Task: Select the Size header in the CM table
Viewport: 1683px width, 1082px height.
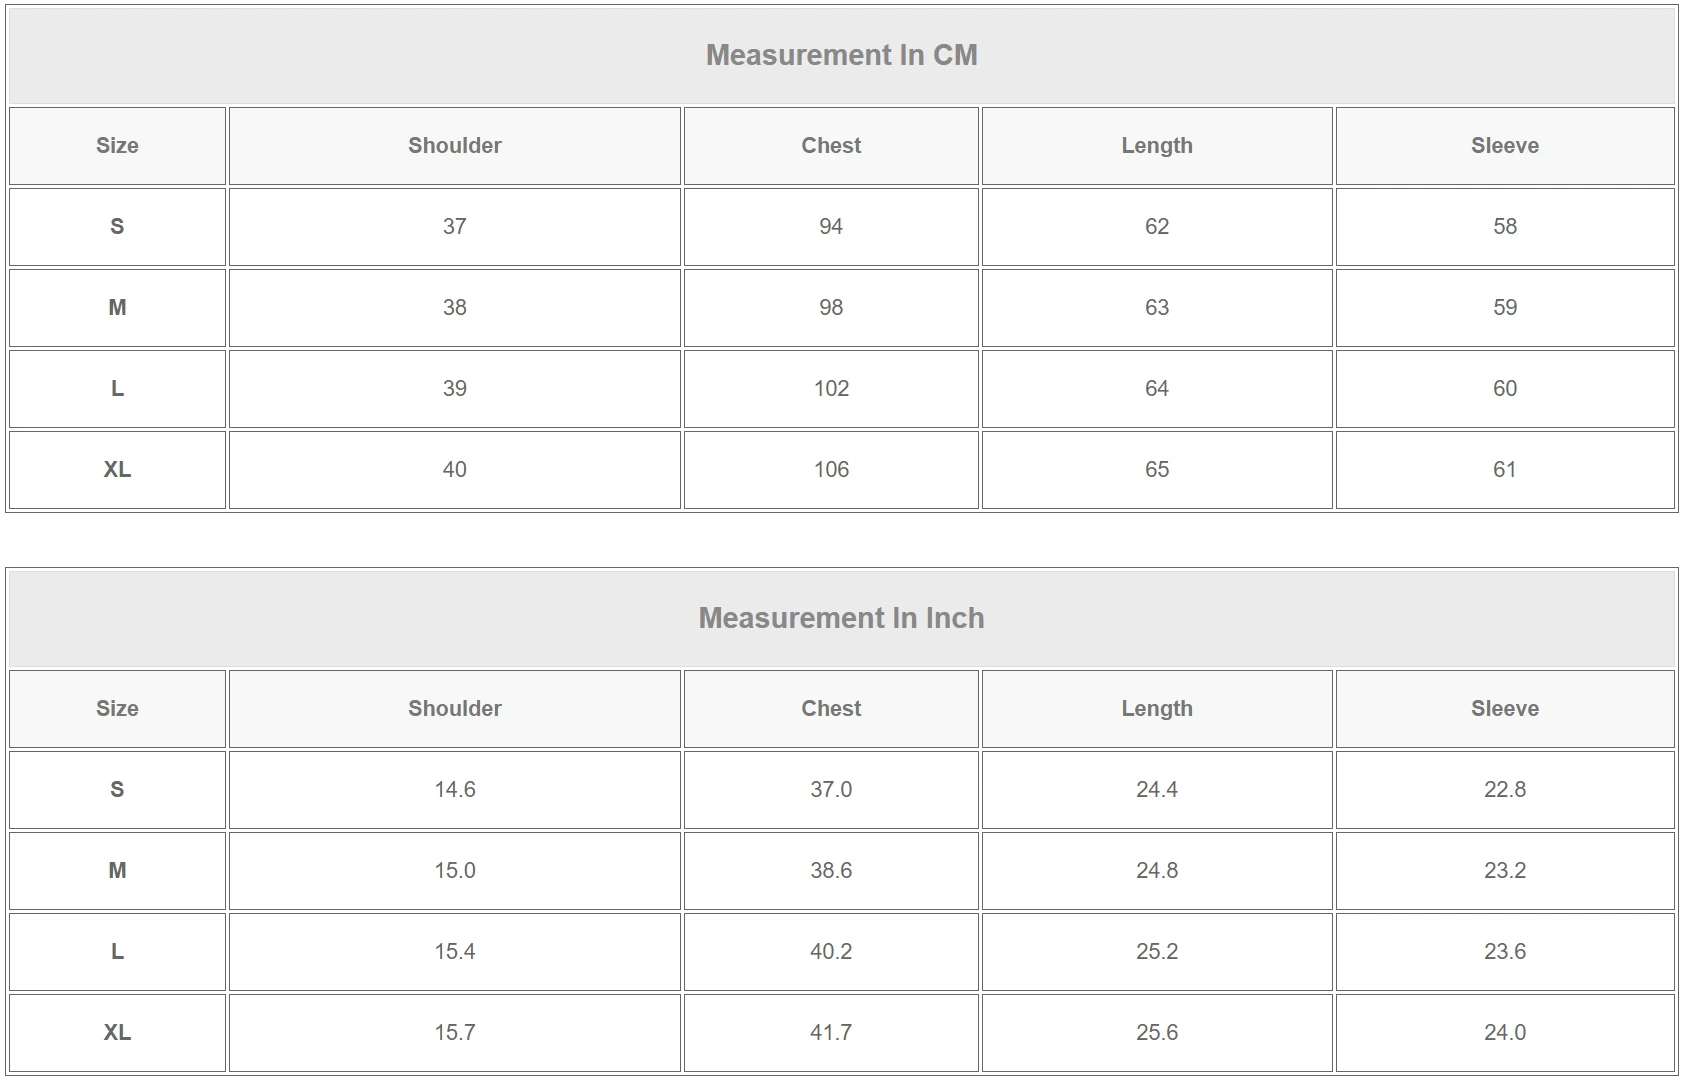Action: click(x=117, y=146)
